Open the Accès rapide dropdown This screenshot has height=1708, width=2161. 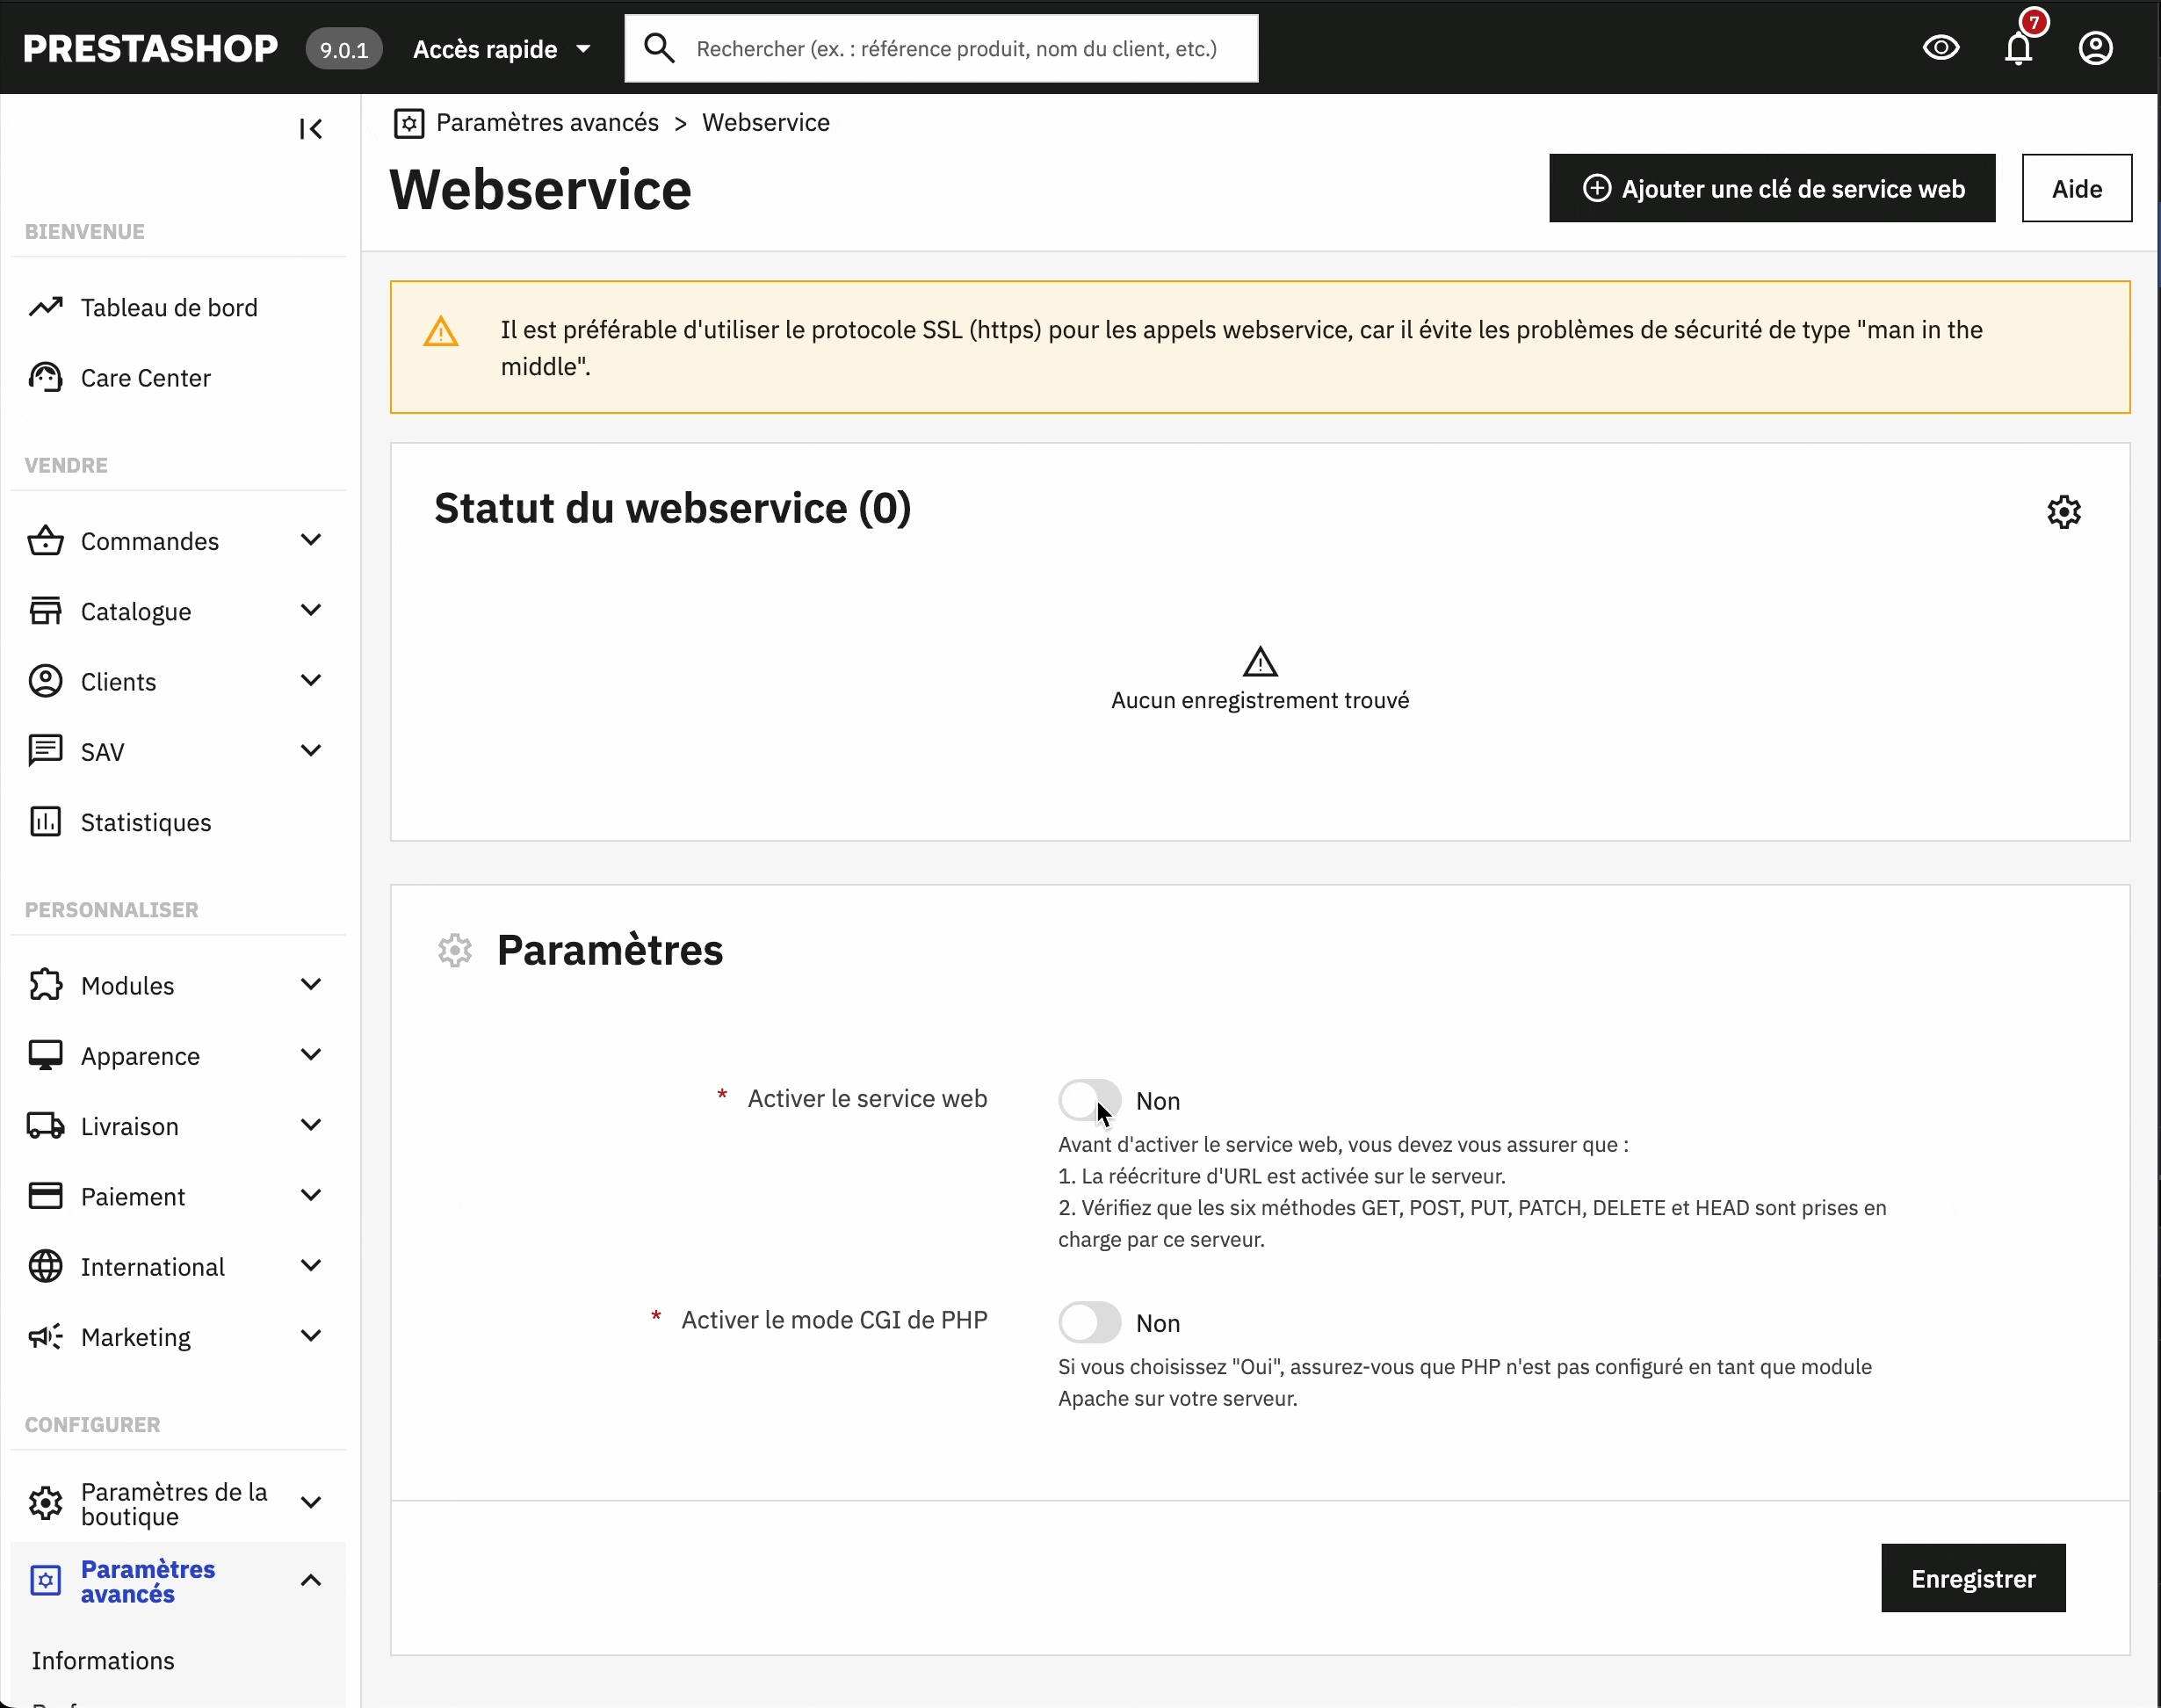501,48
